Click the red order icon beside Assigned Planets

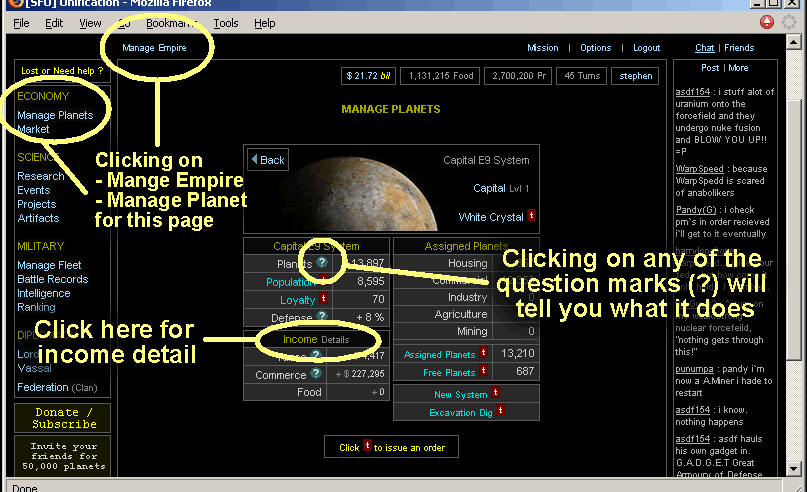[484, 353]
